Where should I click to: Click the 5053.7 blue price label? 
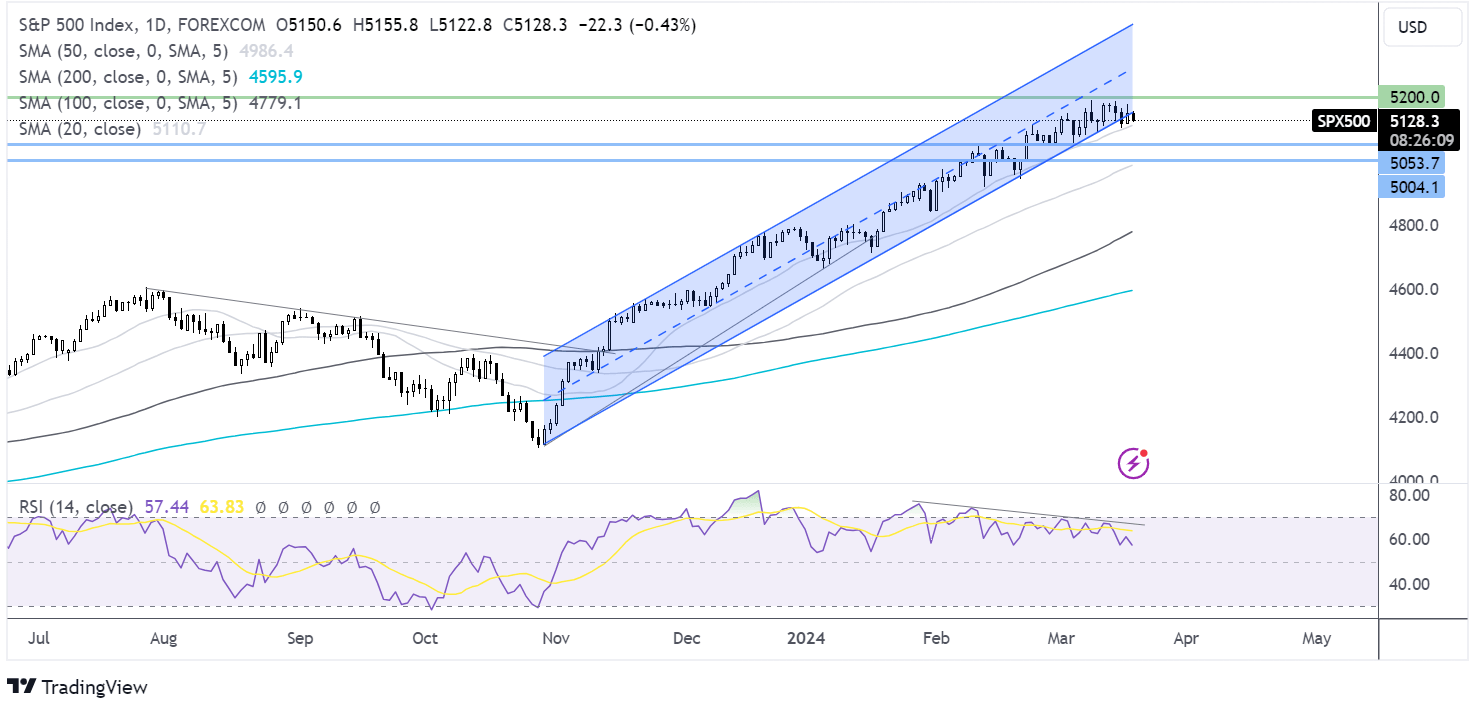[1414, 163]
